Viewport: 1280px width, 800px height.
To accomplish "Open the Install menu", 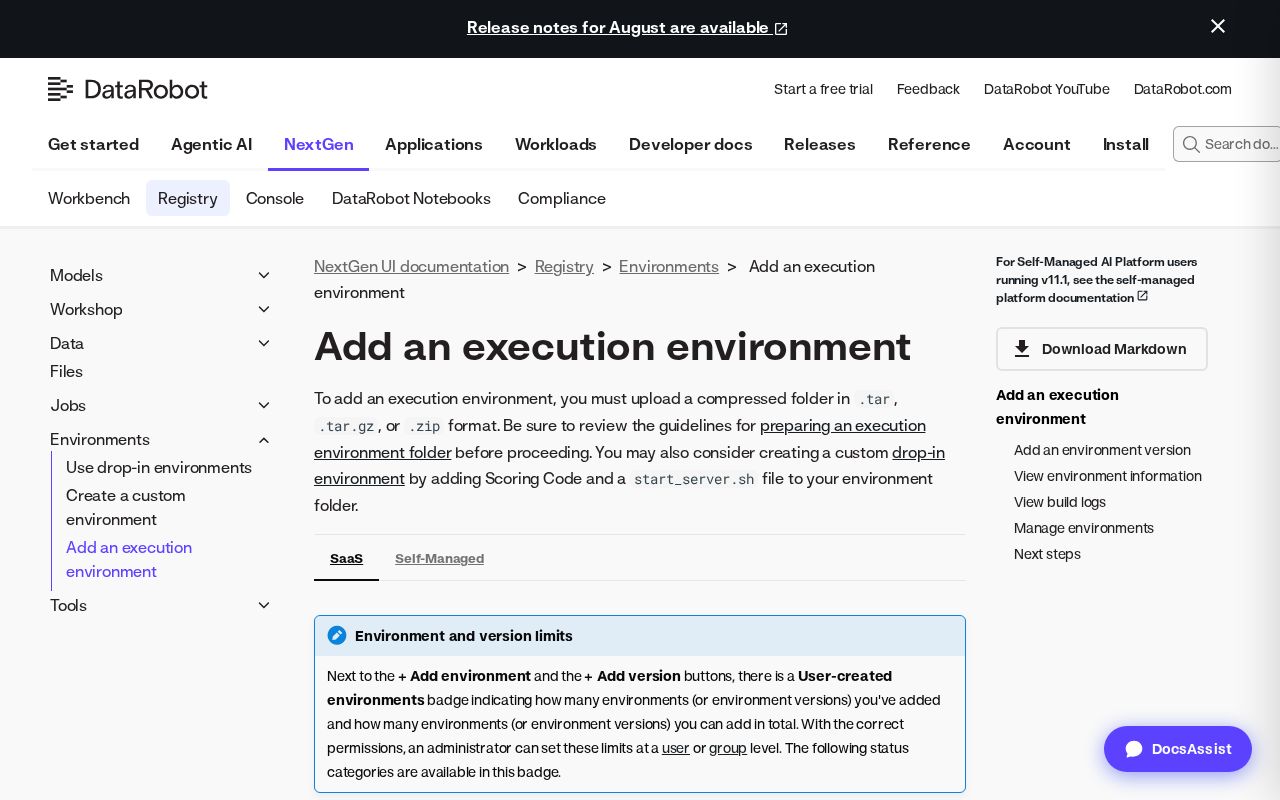I will click(x=1126, y=144).
